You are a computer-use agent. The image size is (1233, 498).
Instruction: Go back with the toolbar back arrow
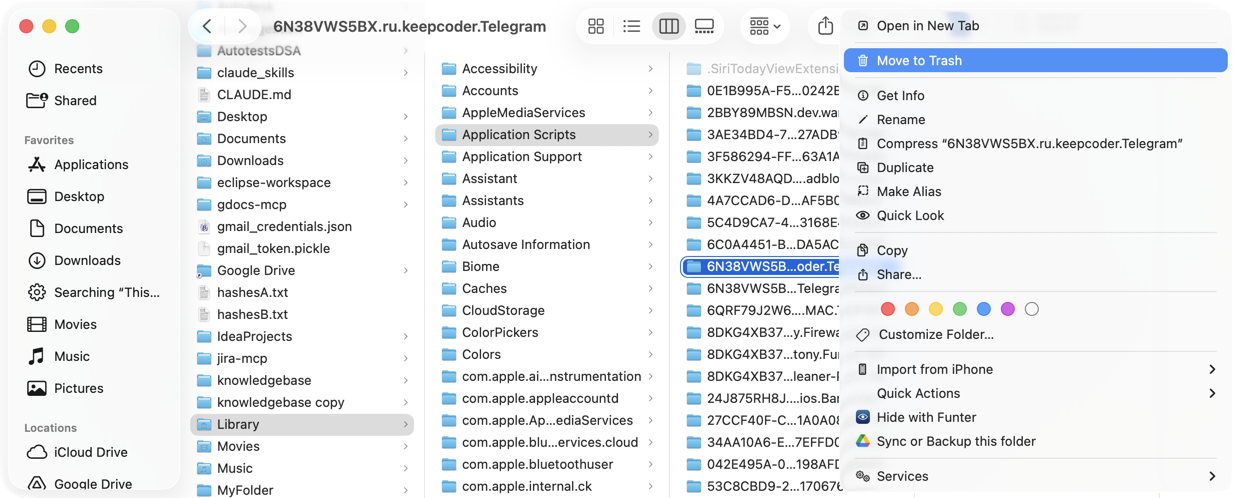click(207, 27)
